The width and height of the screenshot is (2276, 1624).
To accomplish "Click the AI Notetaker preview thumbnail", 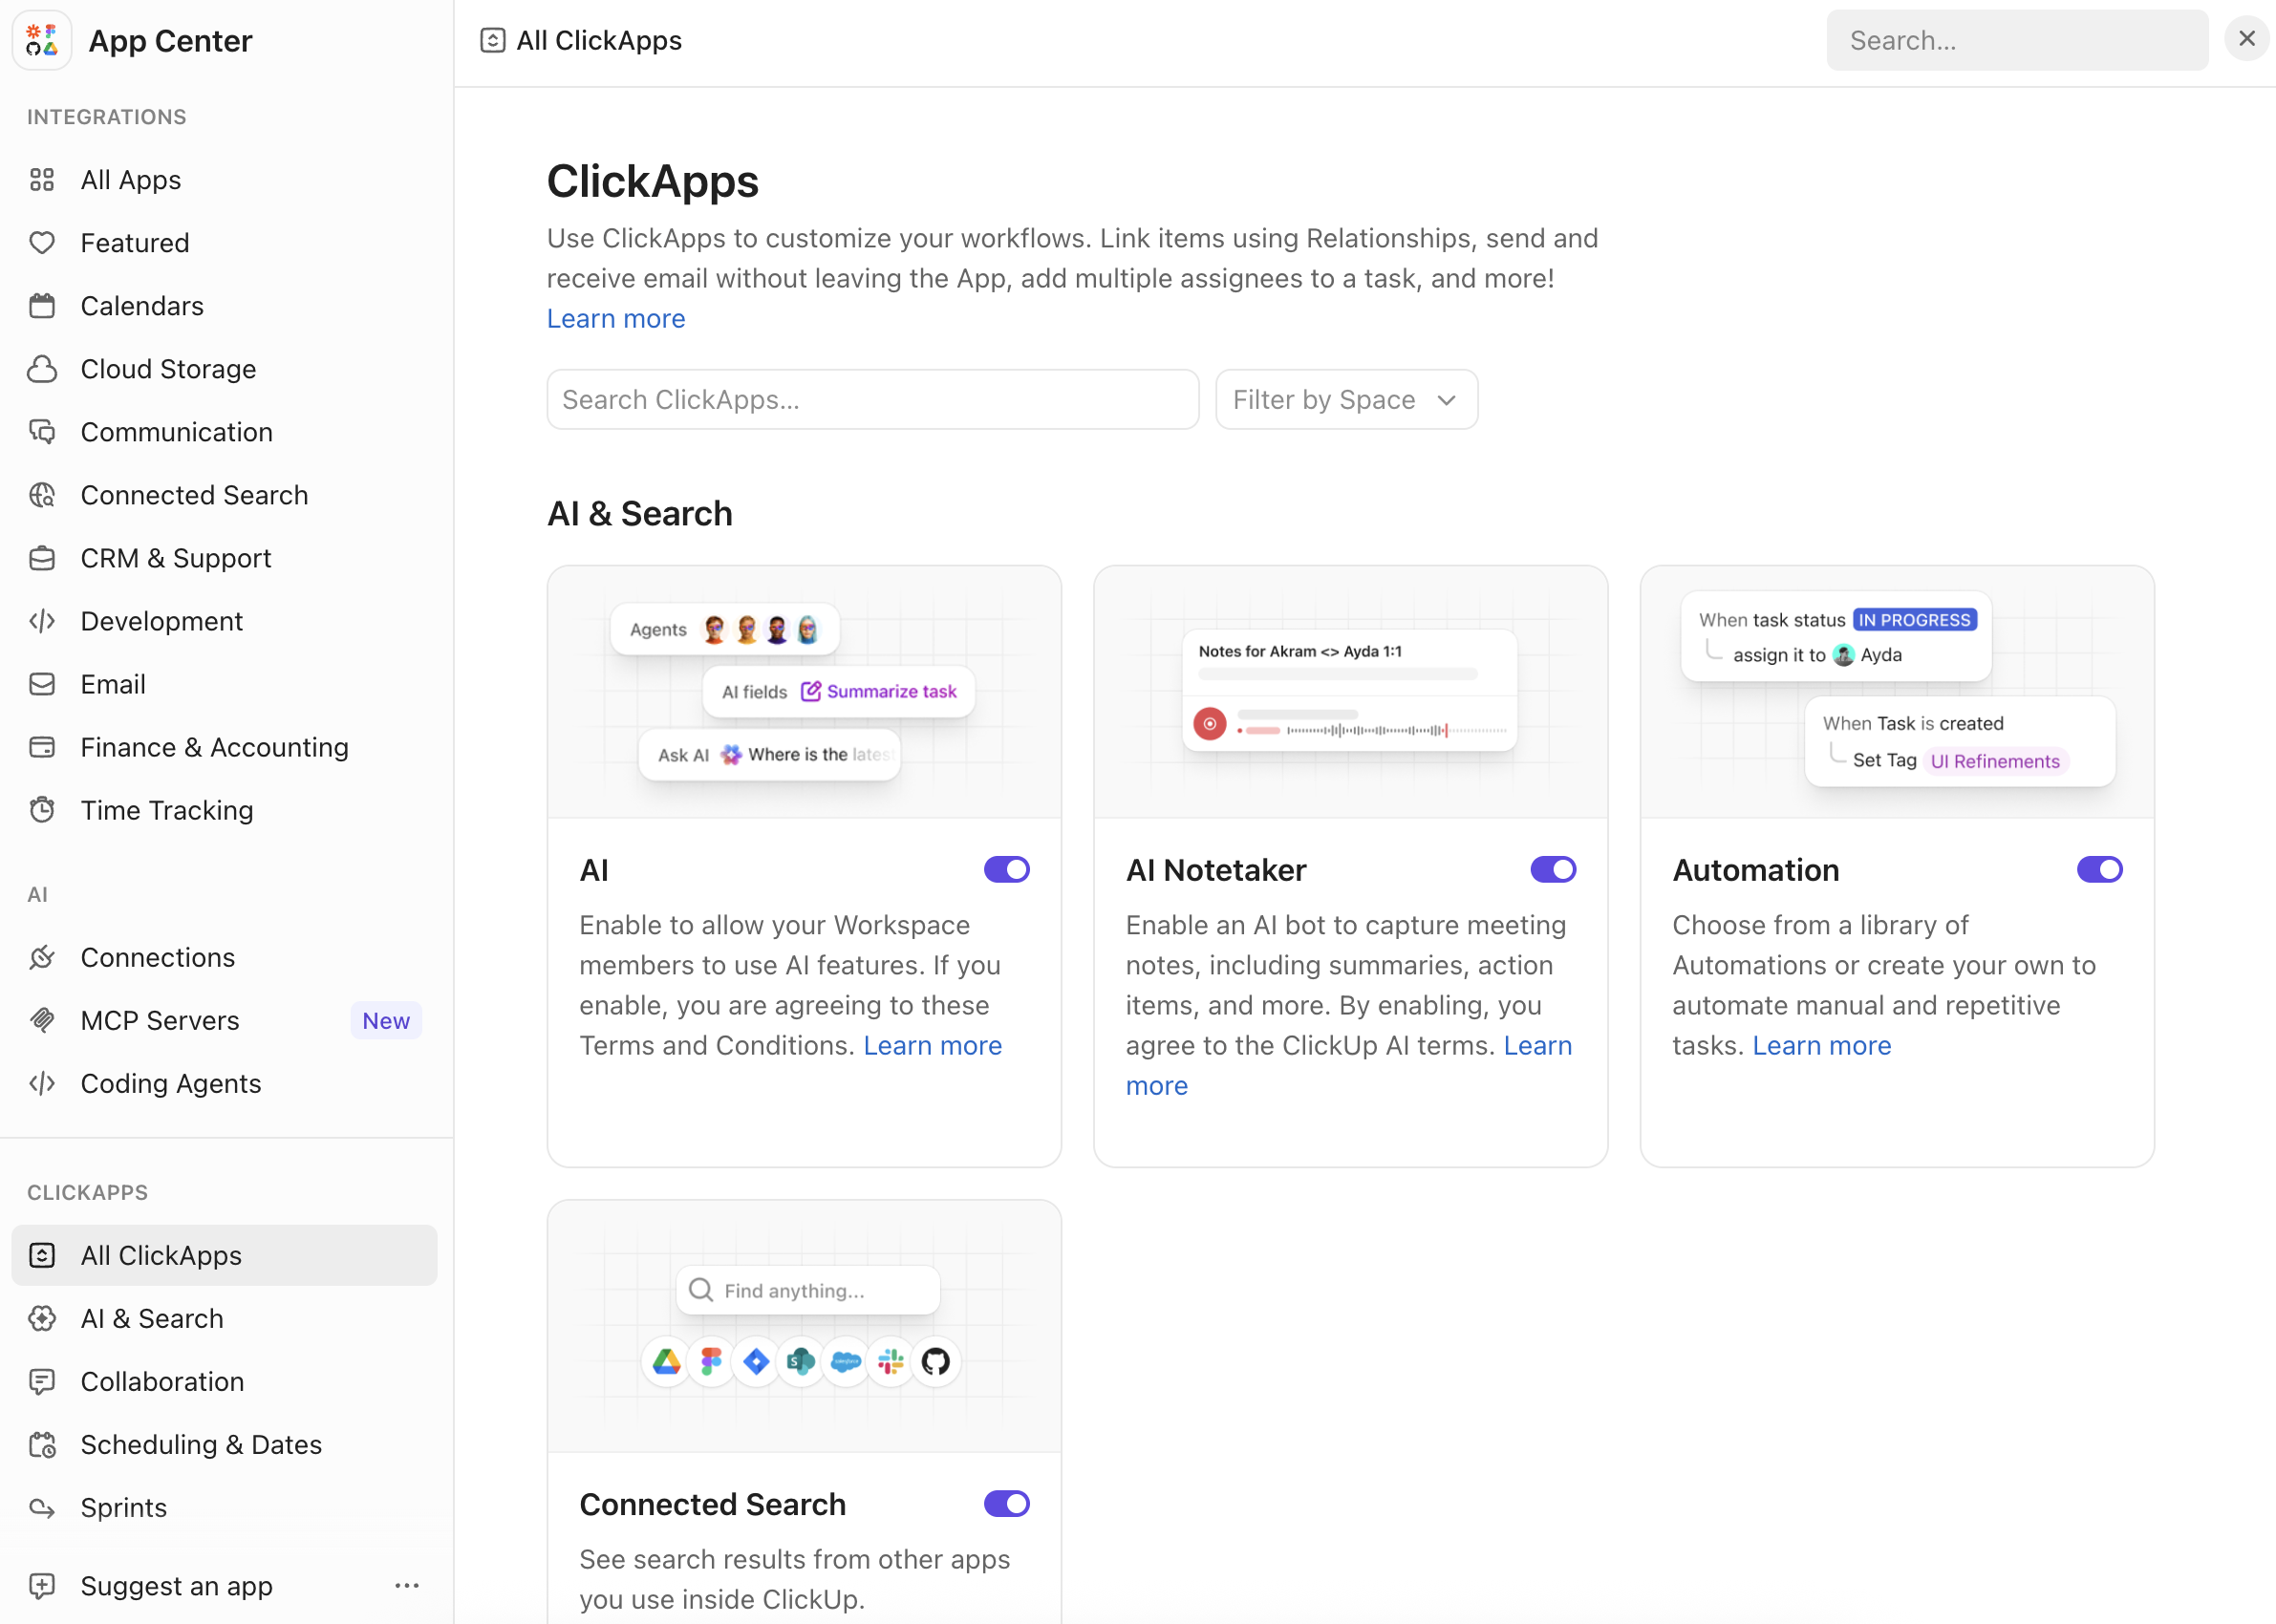I will [1350, 692].
